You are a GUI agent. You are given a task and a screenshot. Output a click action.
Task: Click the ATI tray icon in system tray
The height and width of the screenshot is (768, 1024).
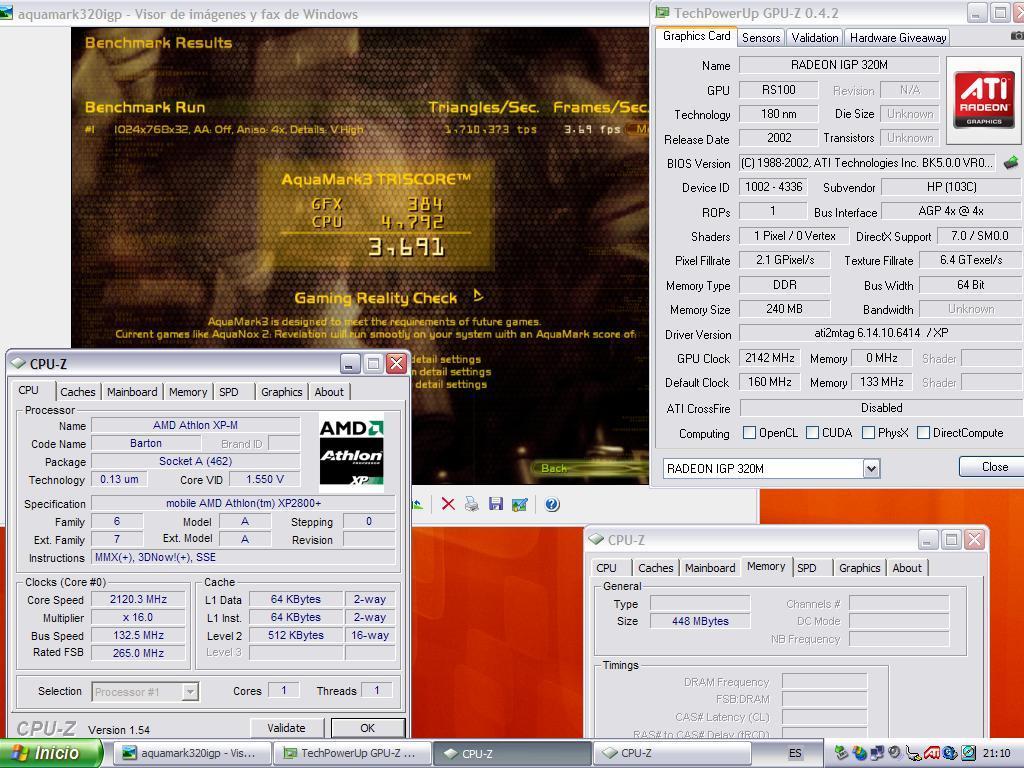pyautogui.click(x=932, y=754)
